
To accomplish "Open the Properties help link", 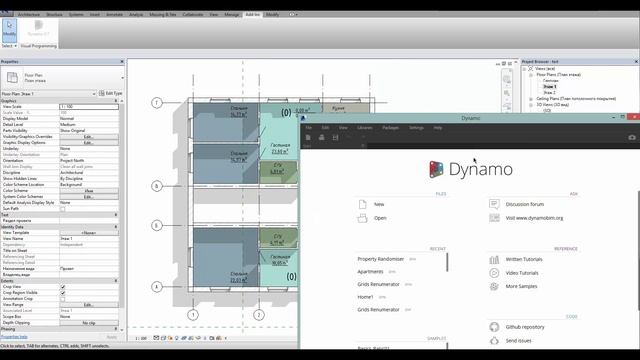I will click(x=14, y=337).
